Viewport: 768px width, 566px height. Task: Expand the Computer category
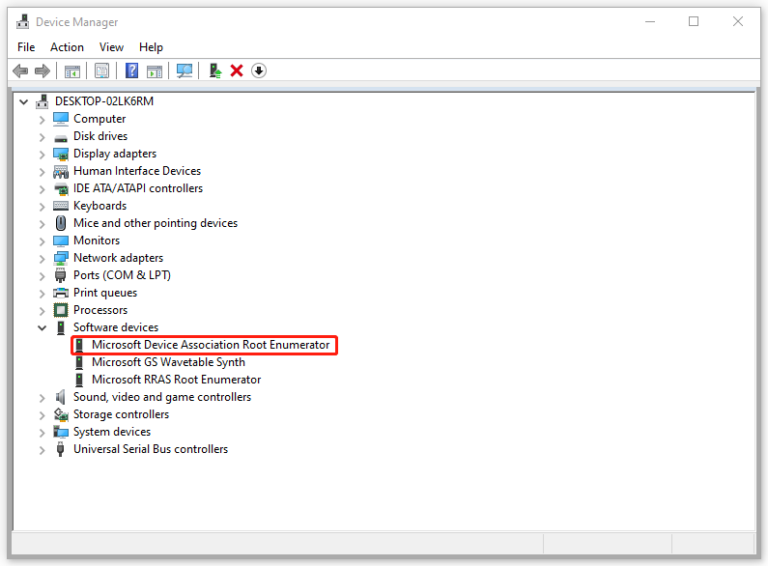42,119
